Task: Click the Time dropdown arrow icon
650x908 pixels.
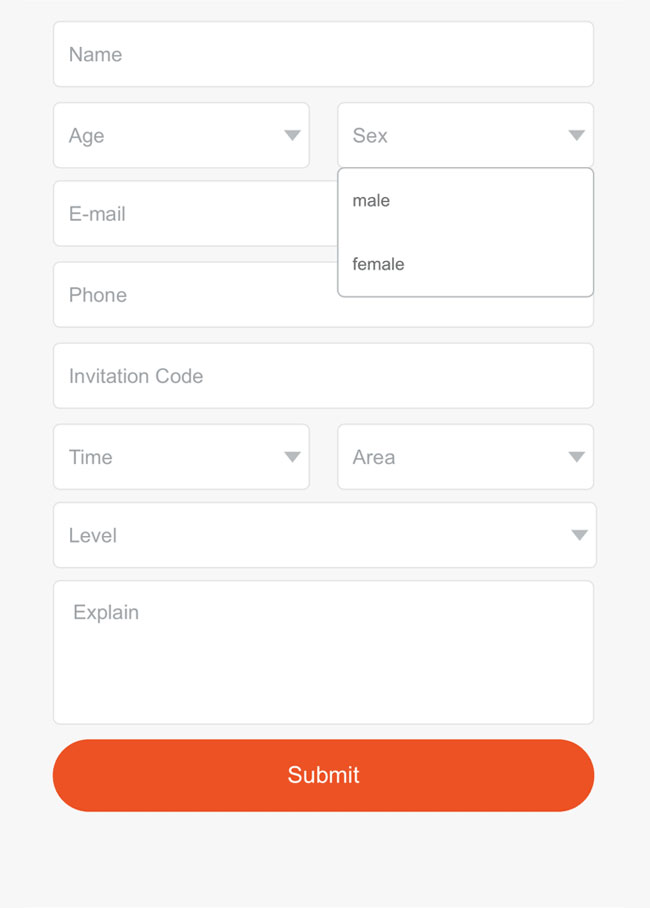Action: [x=292, y=457]
